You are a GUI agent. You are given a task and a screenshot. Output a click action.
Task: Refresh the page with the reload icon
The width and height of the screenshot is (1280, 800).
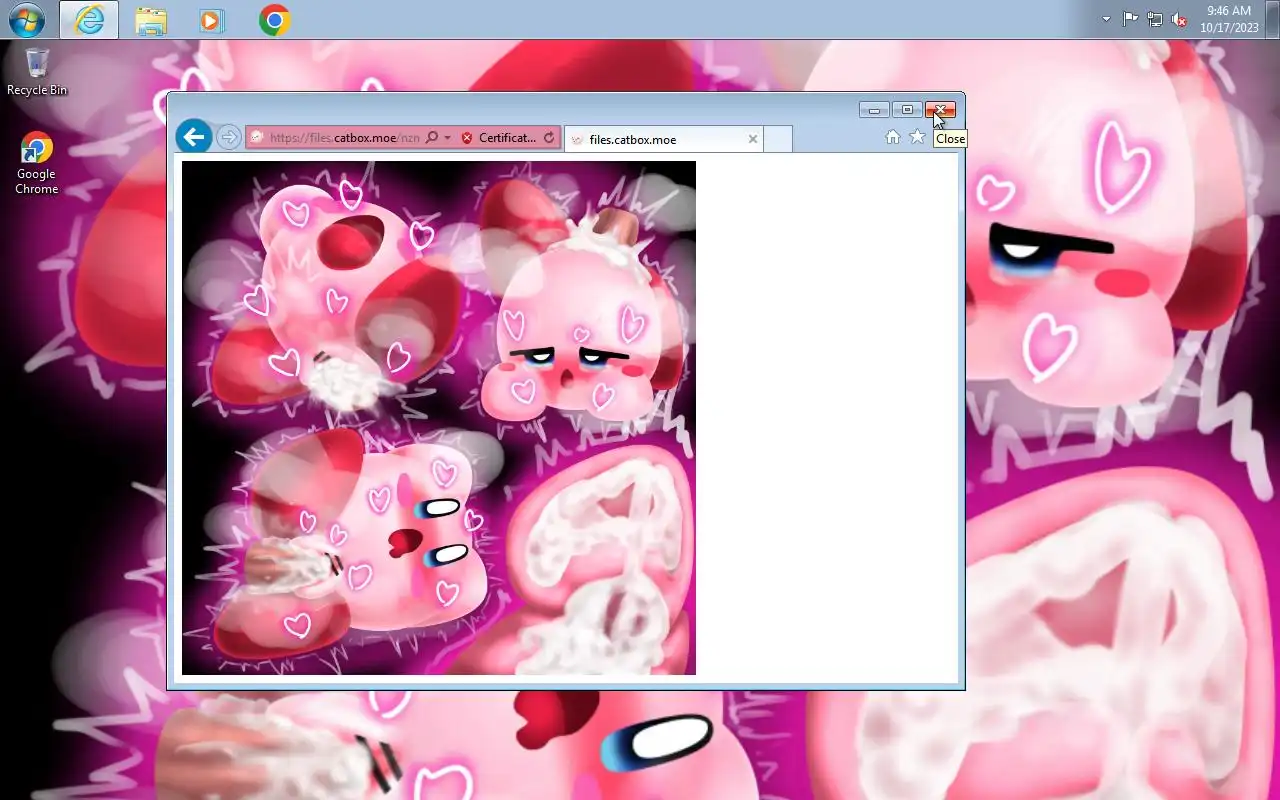point(549,138)
